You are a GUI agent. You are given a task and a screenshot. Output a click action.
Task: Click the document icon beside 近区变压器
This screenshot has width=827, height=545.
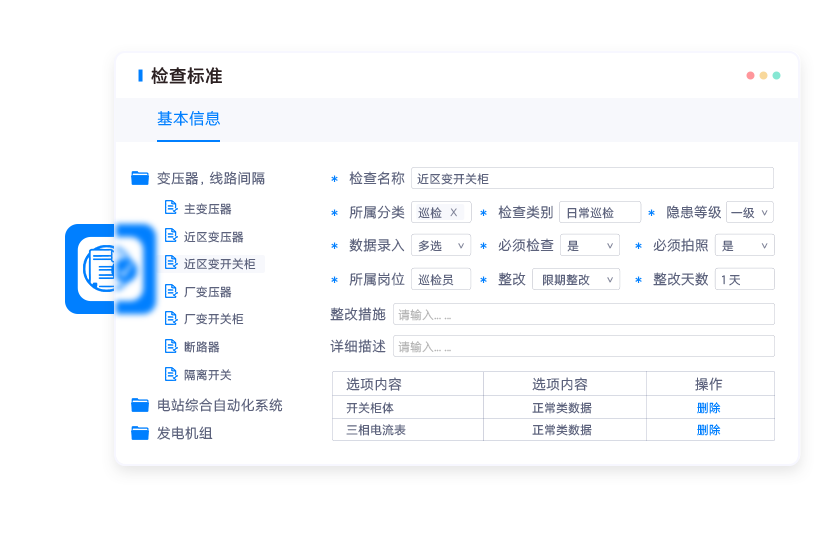[170, 236]
